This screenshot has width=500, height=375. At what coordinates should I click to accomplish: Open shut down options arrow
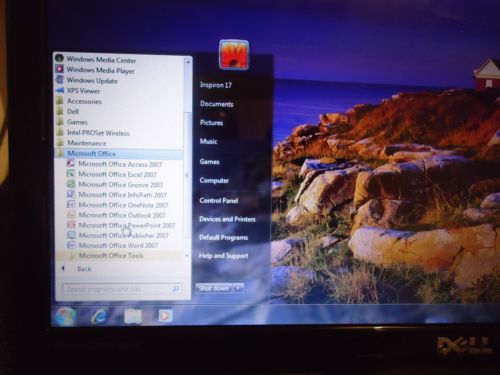click(x=238, y=288)
